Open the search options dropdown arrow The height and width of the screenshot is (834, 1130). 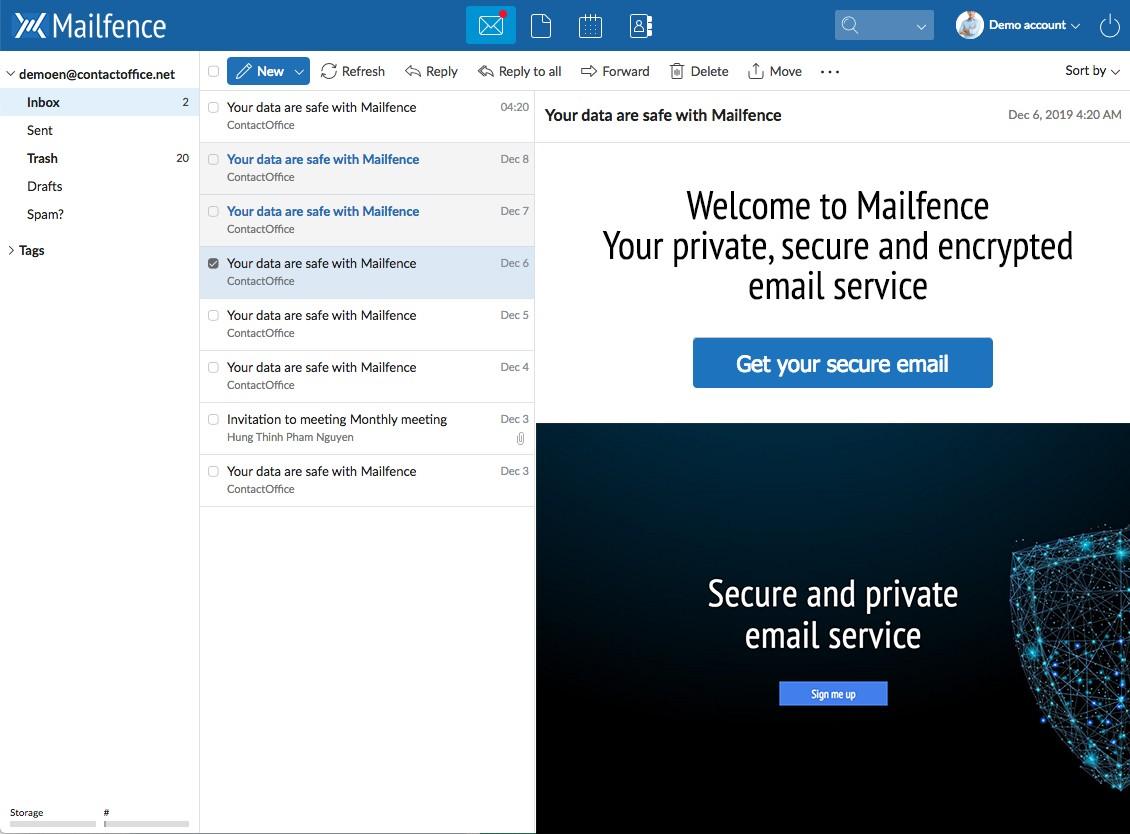[921, 26]
